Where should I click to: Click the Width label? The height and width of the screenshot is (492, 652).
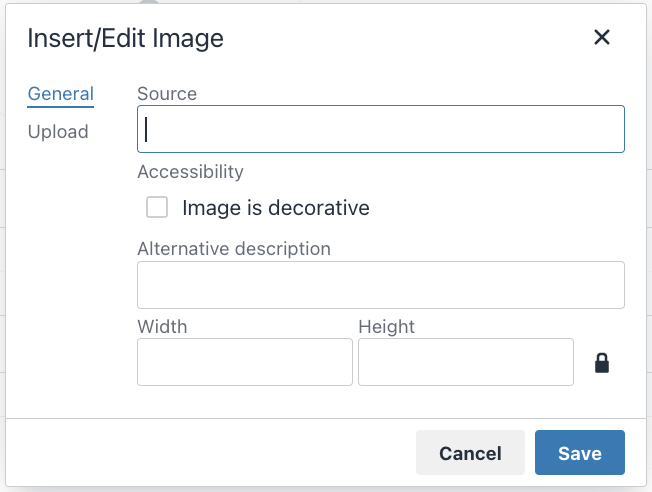point(162,326)
